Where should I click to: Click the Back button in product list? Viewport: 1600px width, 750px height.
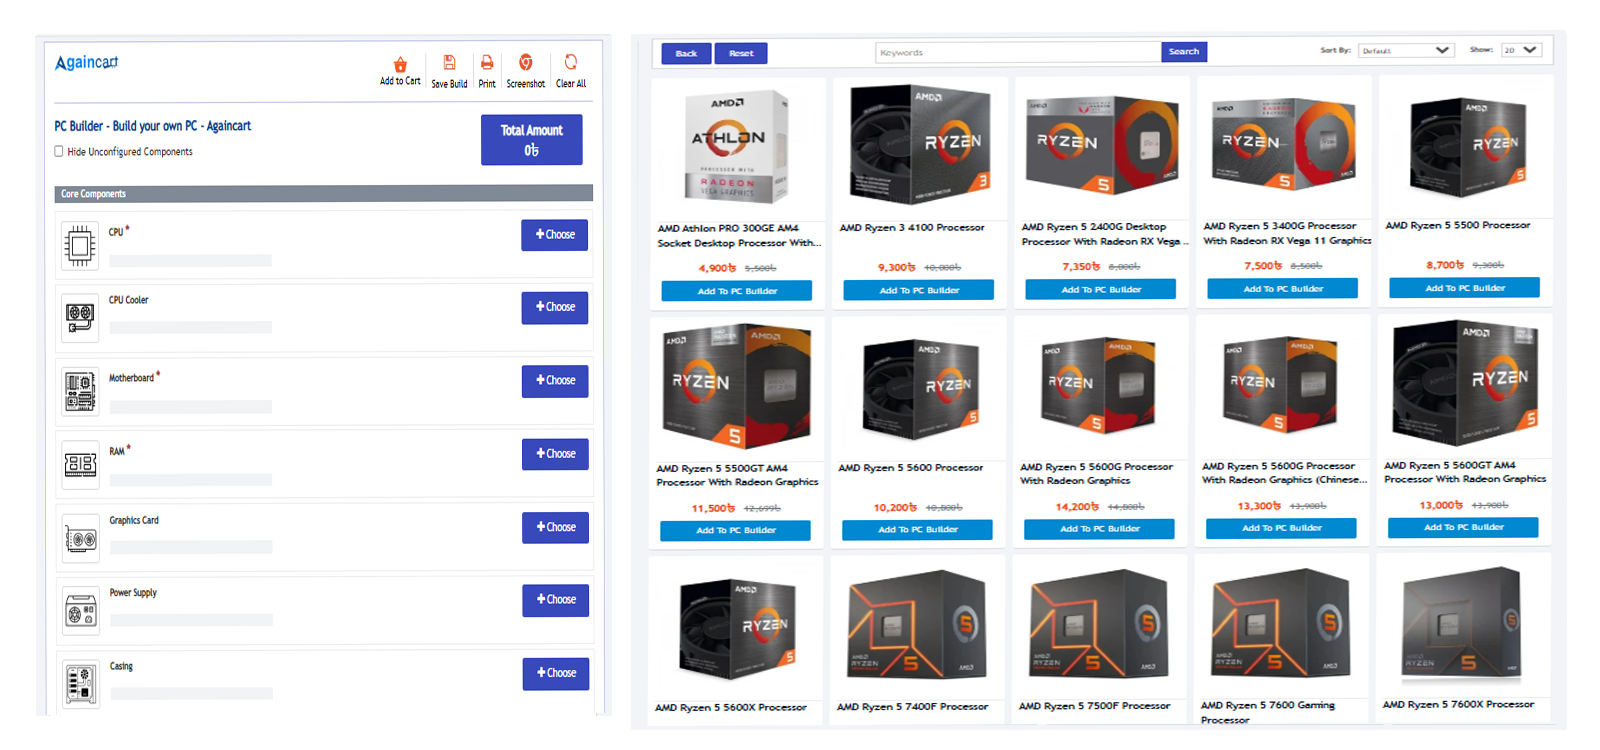[x=686, y=53]
